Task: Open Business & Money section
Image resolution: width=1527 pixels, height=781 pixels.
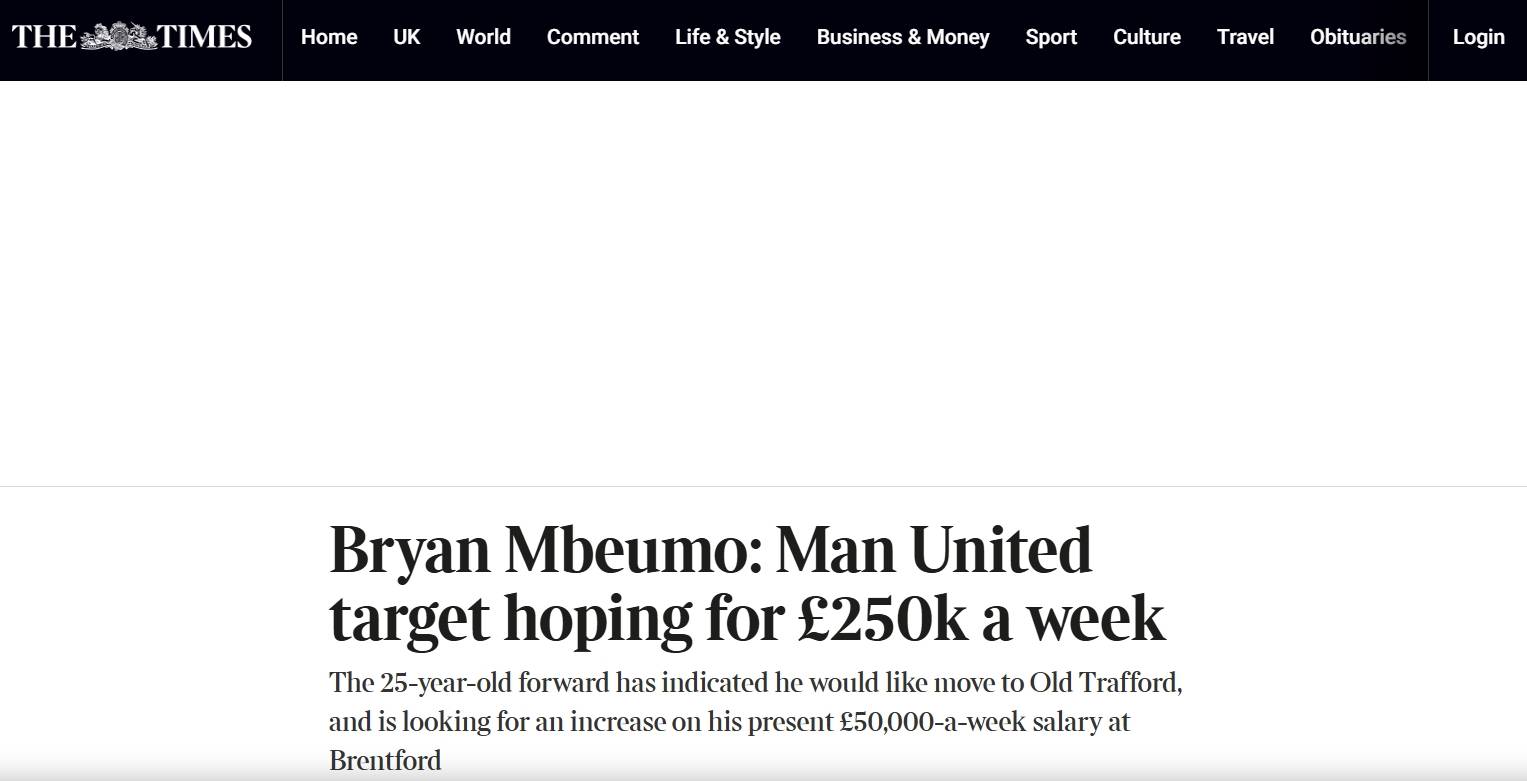Action: coord(903,37)
